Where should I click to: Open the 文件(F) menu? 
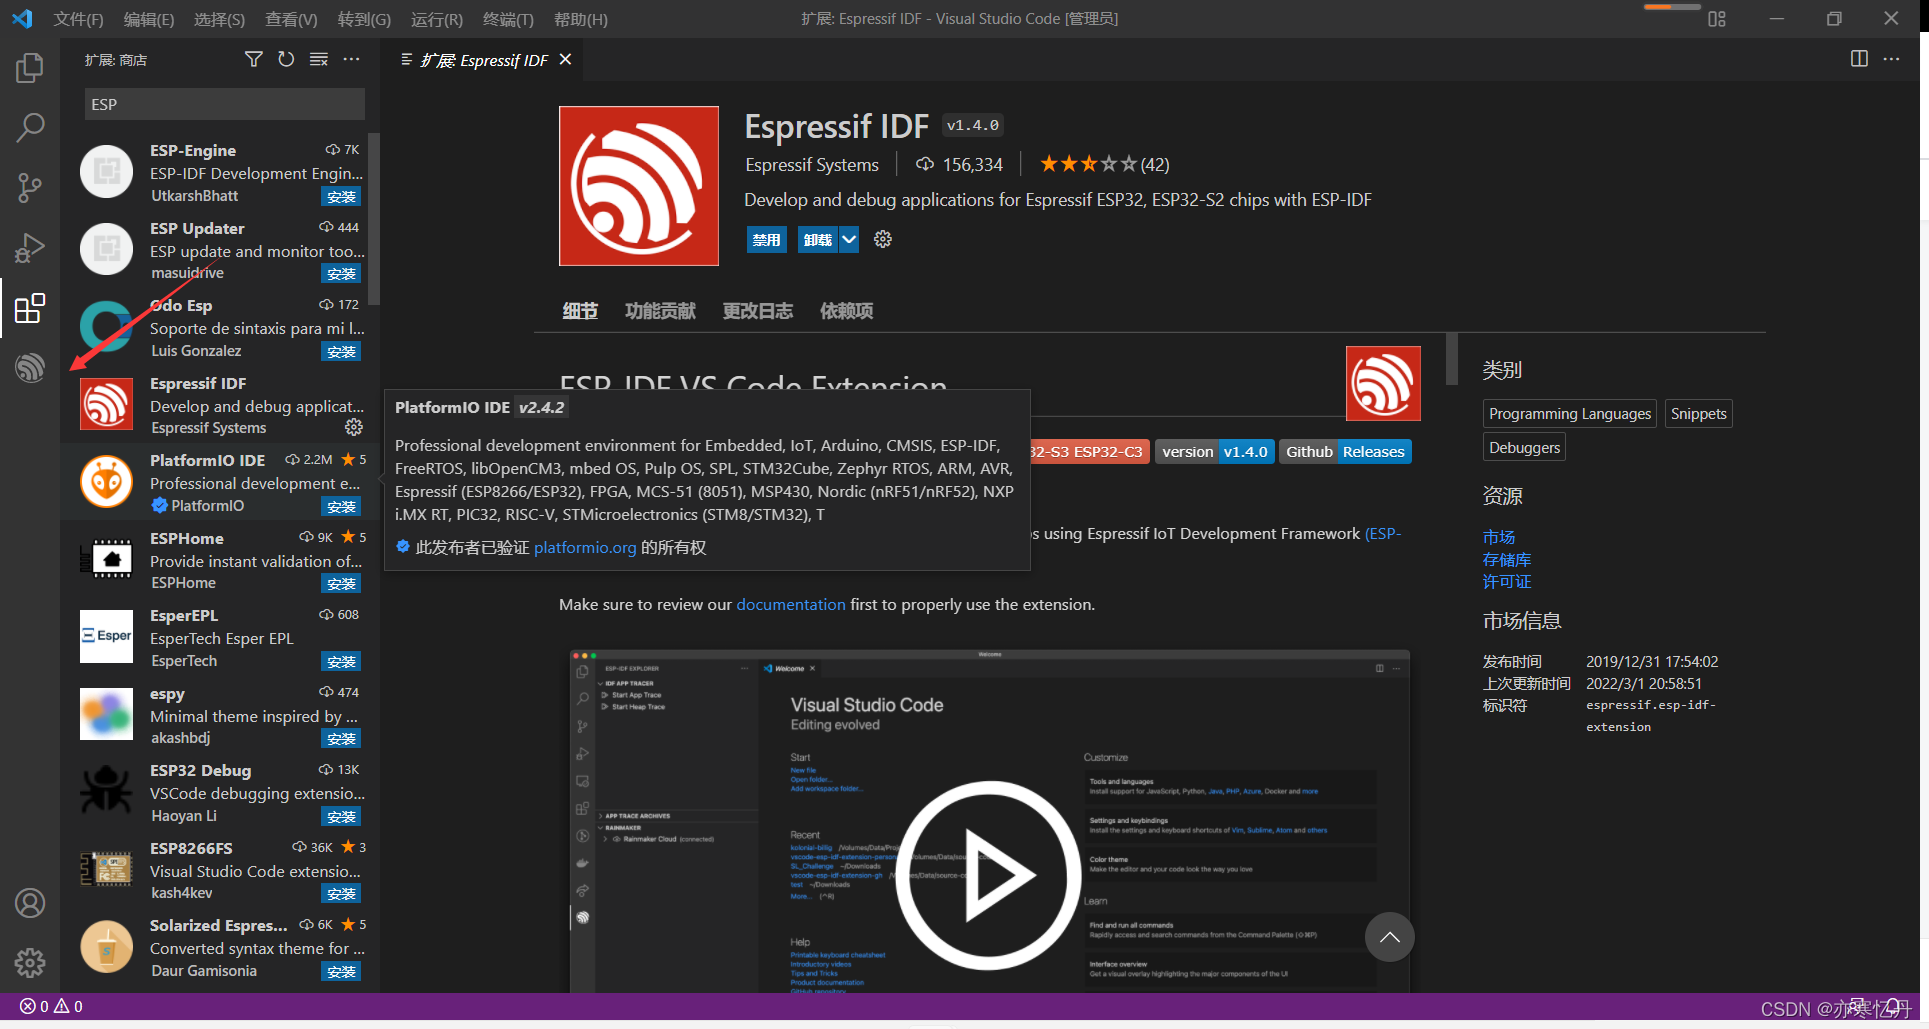pyautogui.click(x=78, y=19)
